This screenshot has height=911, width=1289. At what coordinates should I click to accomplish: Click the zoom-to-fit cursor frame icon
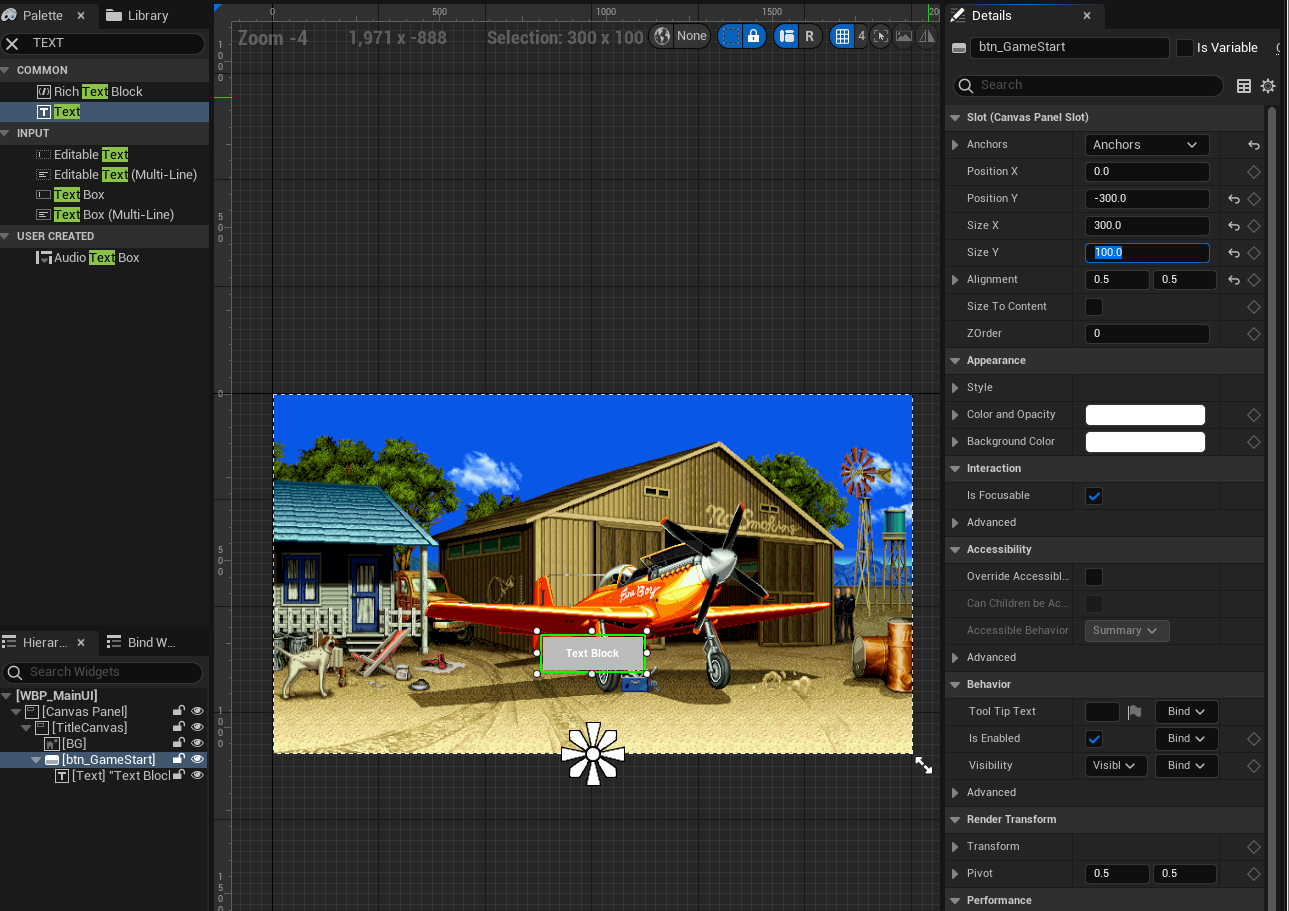[x=880, y=36]
